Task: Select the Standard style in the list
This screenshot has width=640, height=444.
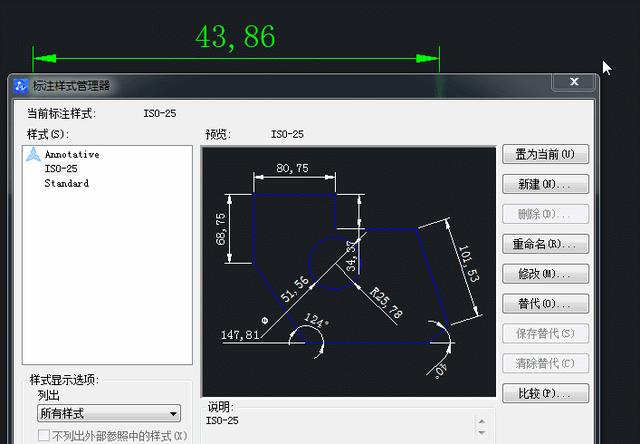Action: [x=67, y=183]
